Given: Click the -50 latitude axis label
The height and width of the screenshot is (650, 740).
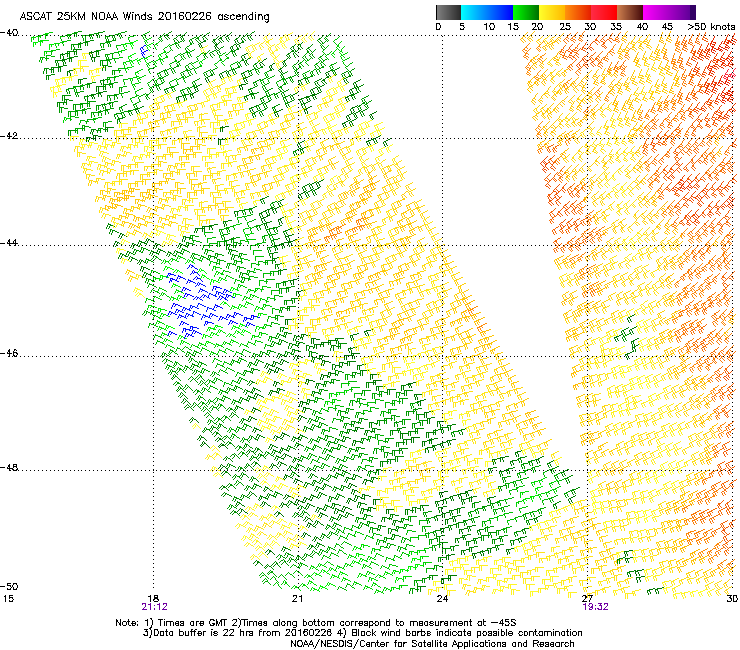Looking at the screenshot, I should click(x=9, y=586).
